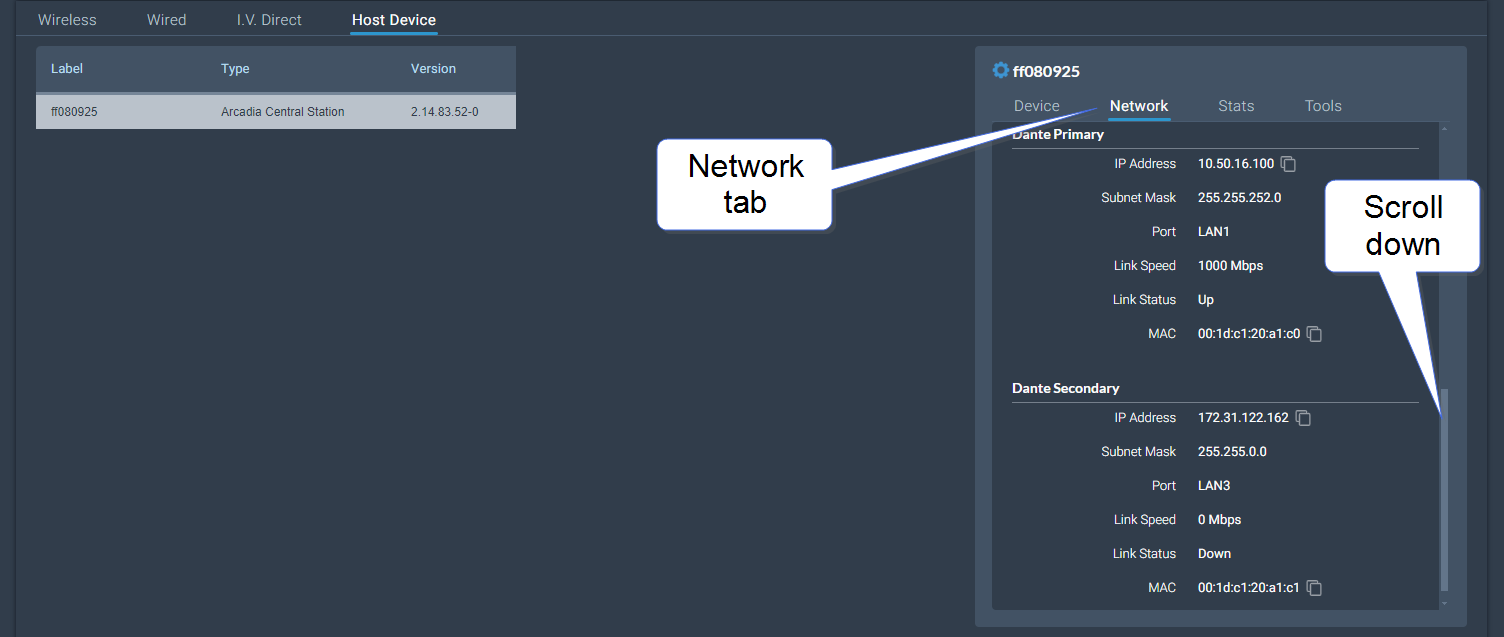1504x637 pixels.
Task: Click the Version column header
Action: tap(433, 69)
